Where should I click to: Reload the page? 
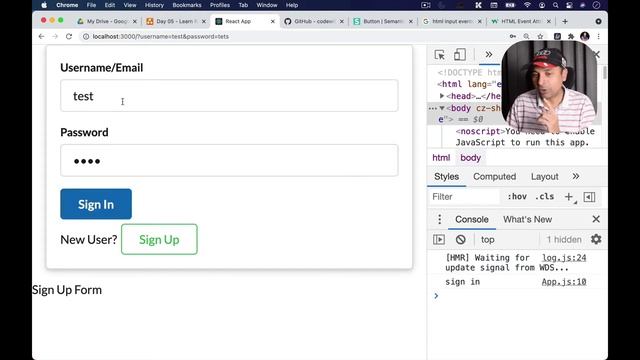point(69,36)
